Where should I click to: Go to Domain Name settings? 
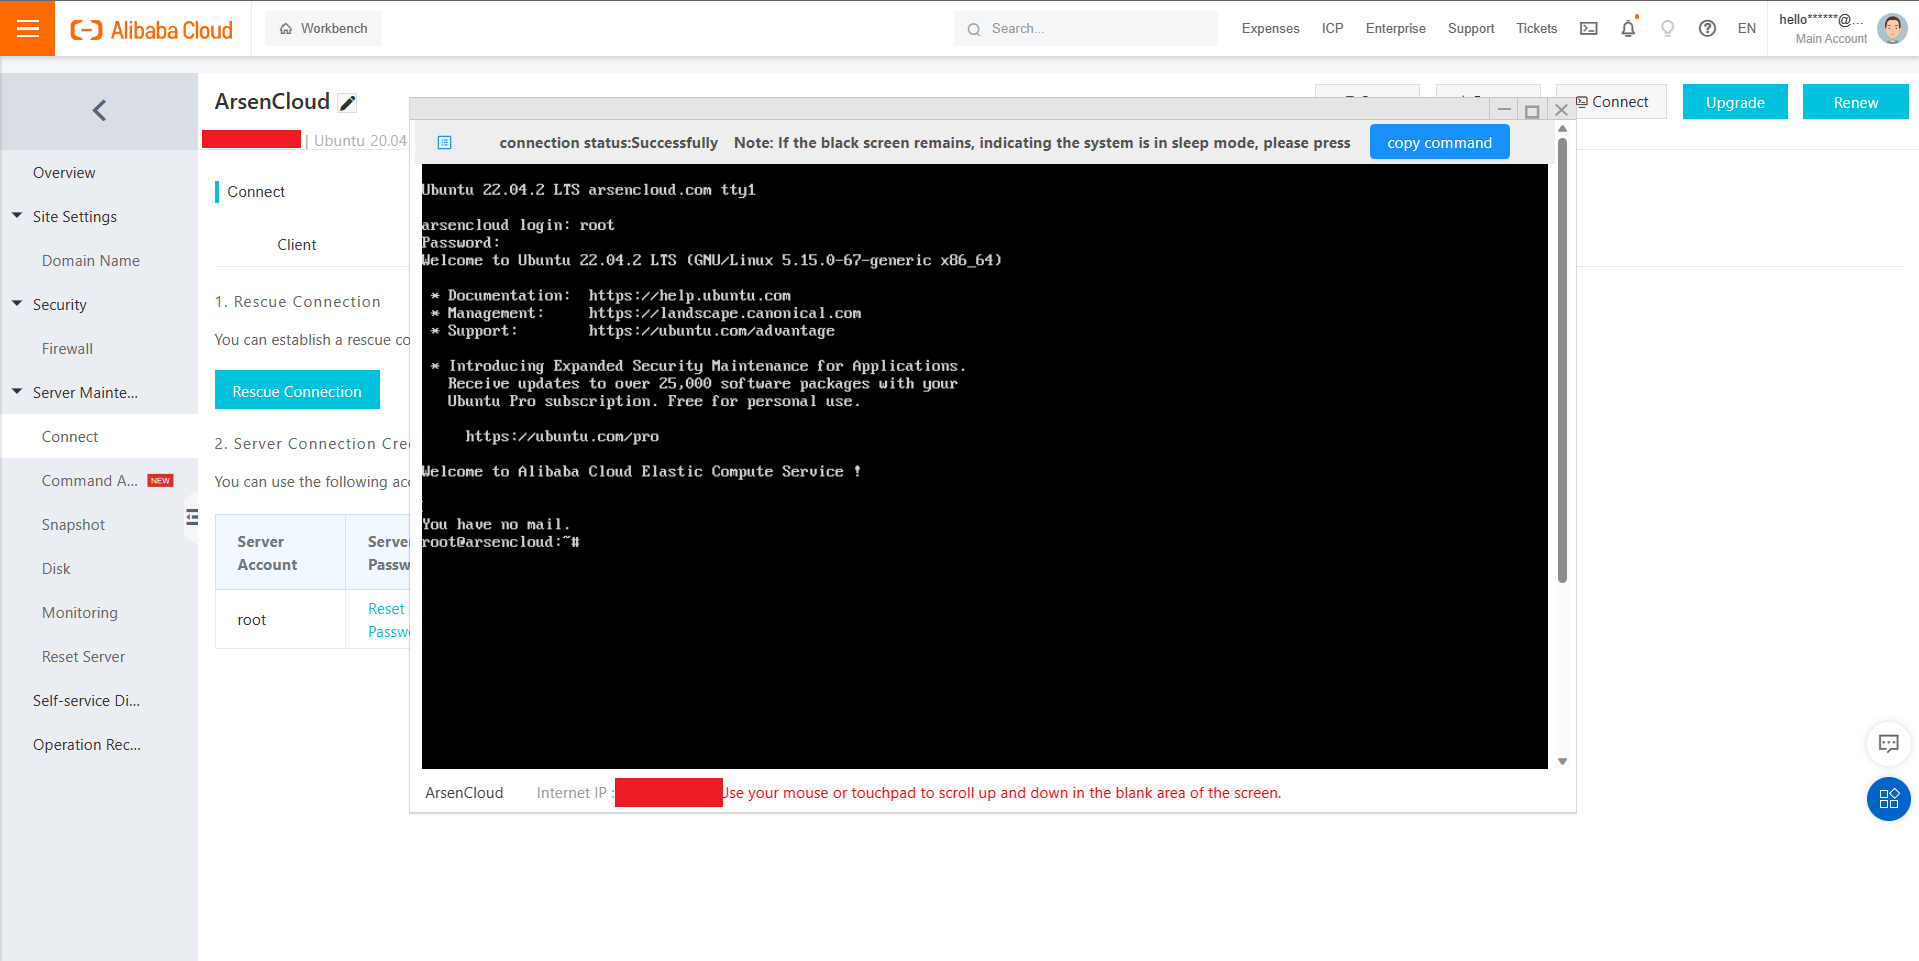tap(91, 261)
